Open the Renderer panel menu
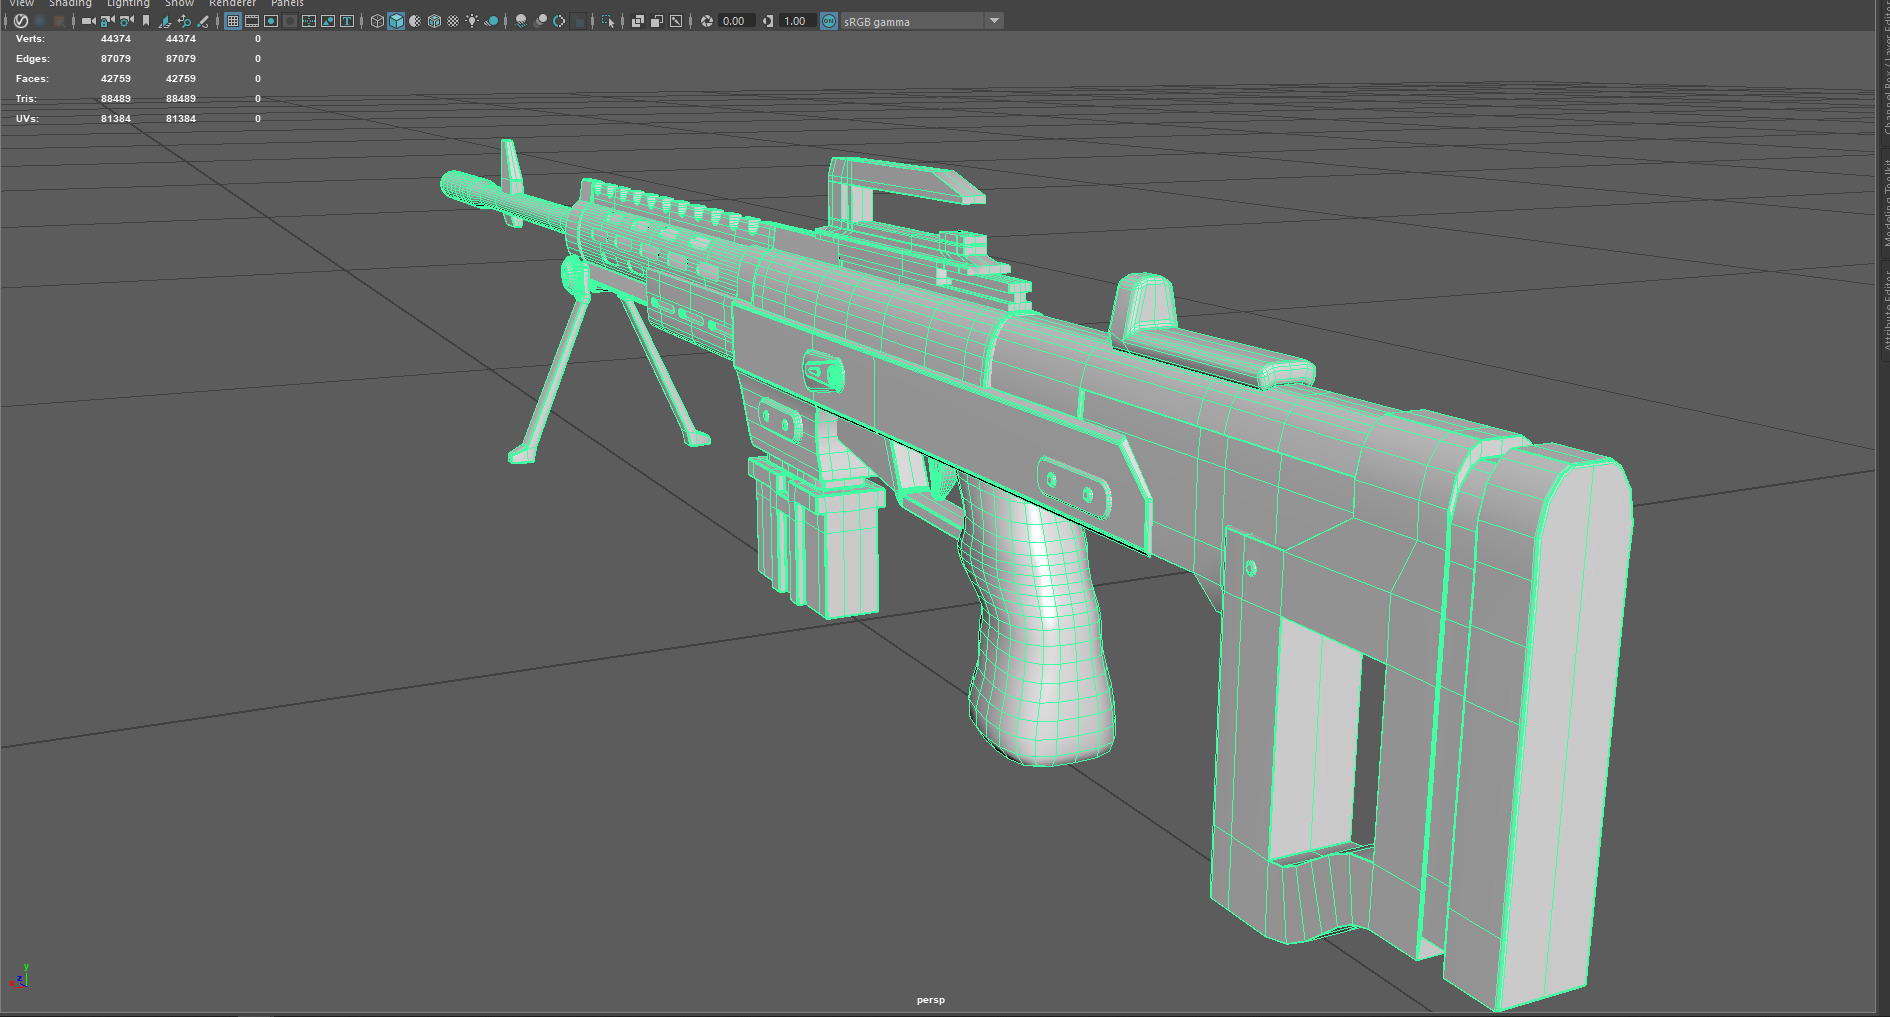This screenshot has width=1890, height=1017. [x=232, y=4]
